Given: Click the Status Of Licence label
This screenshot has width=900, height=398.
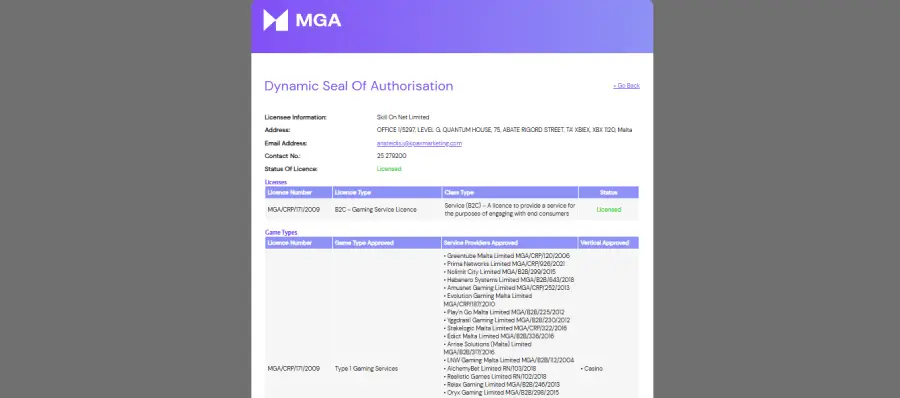Looking at the screenshot, I should pyautogui.click(x=291, y=169).
